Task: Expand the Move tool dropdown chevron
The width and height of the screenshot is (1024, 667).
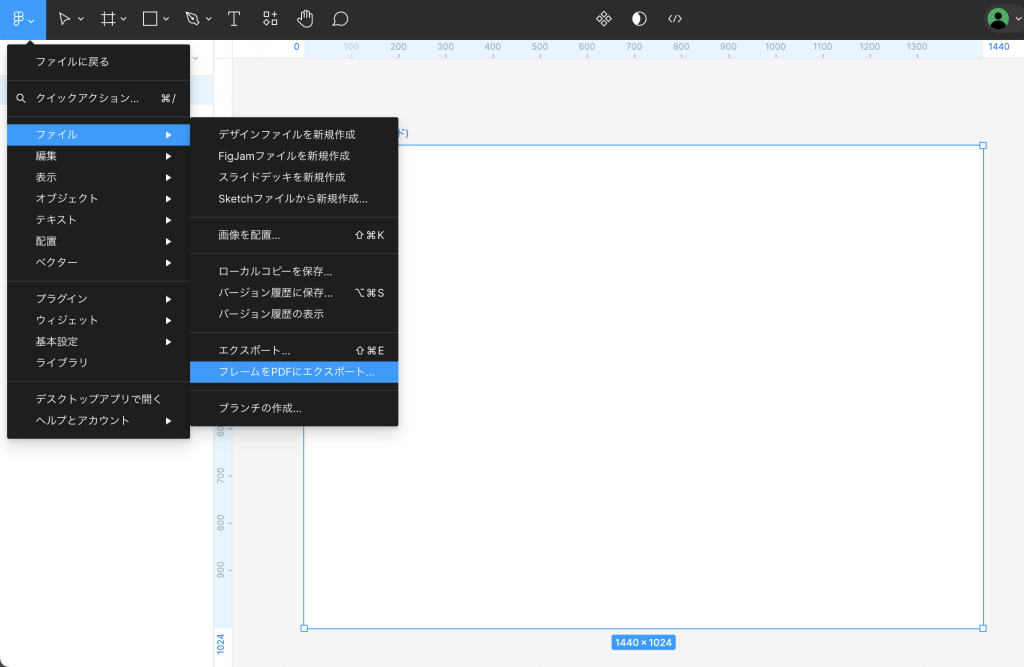Action: [x=81, y=20]
